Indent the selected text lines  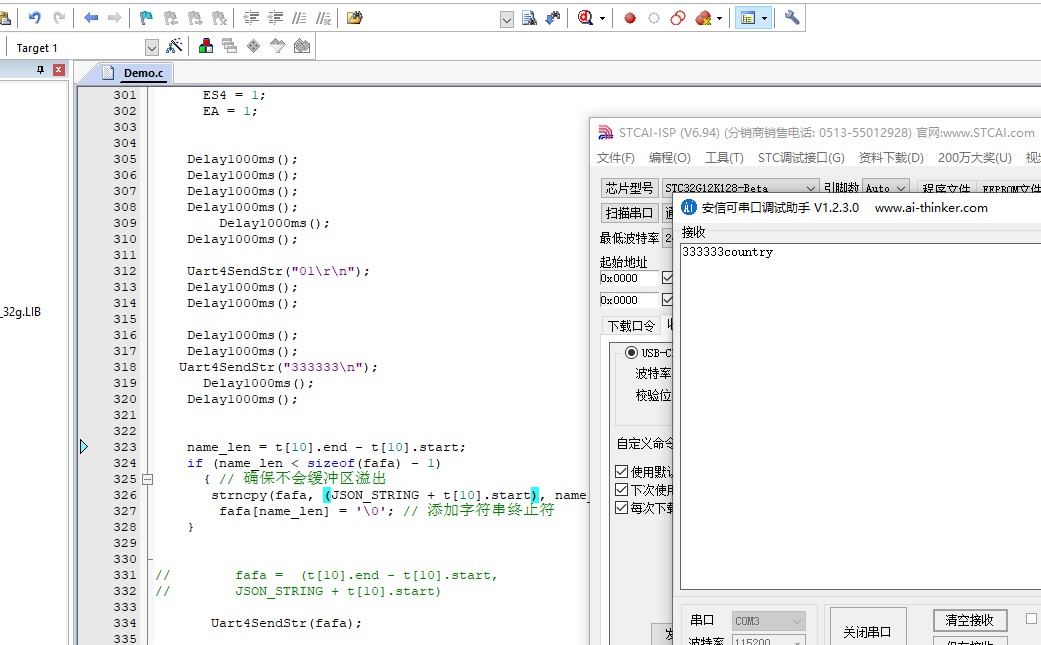pos(252,18)
